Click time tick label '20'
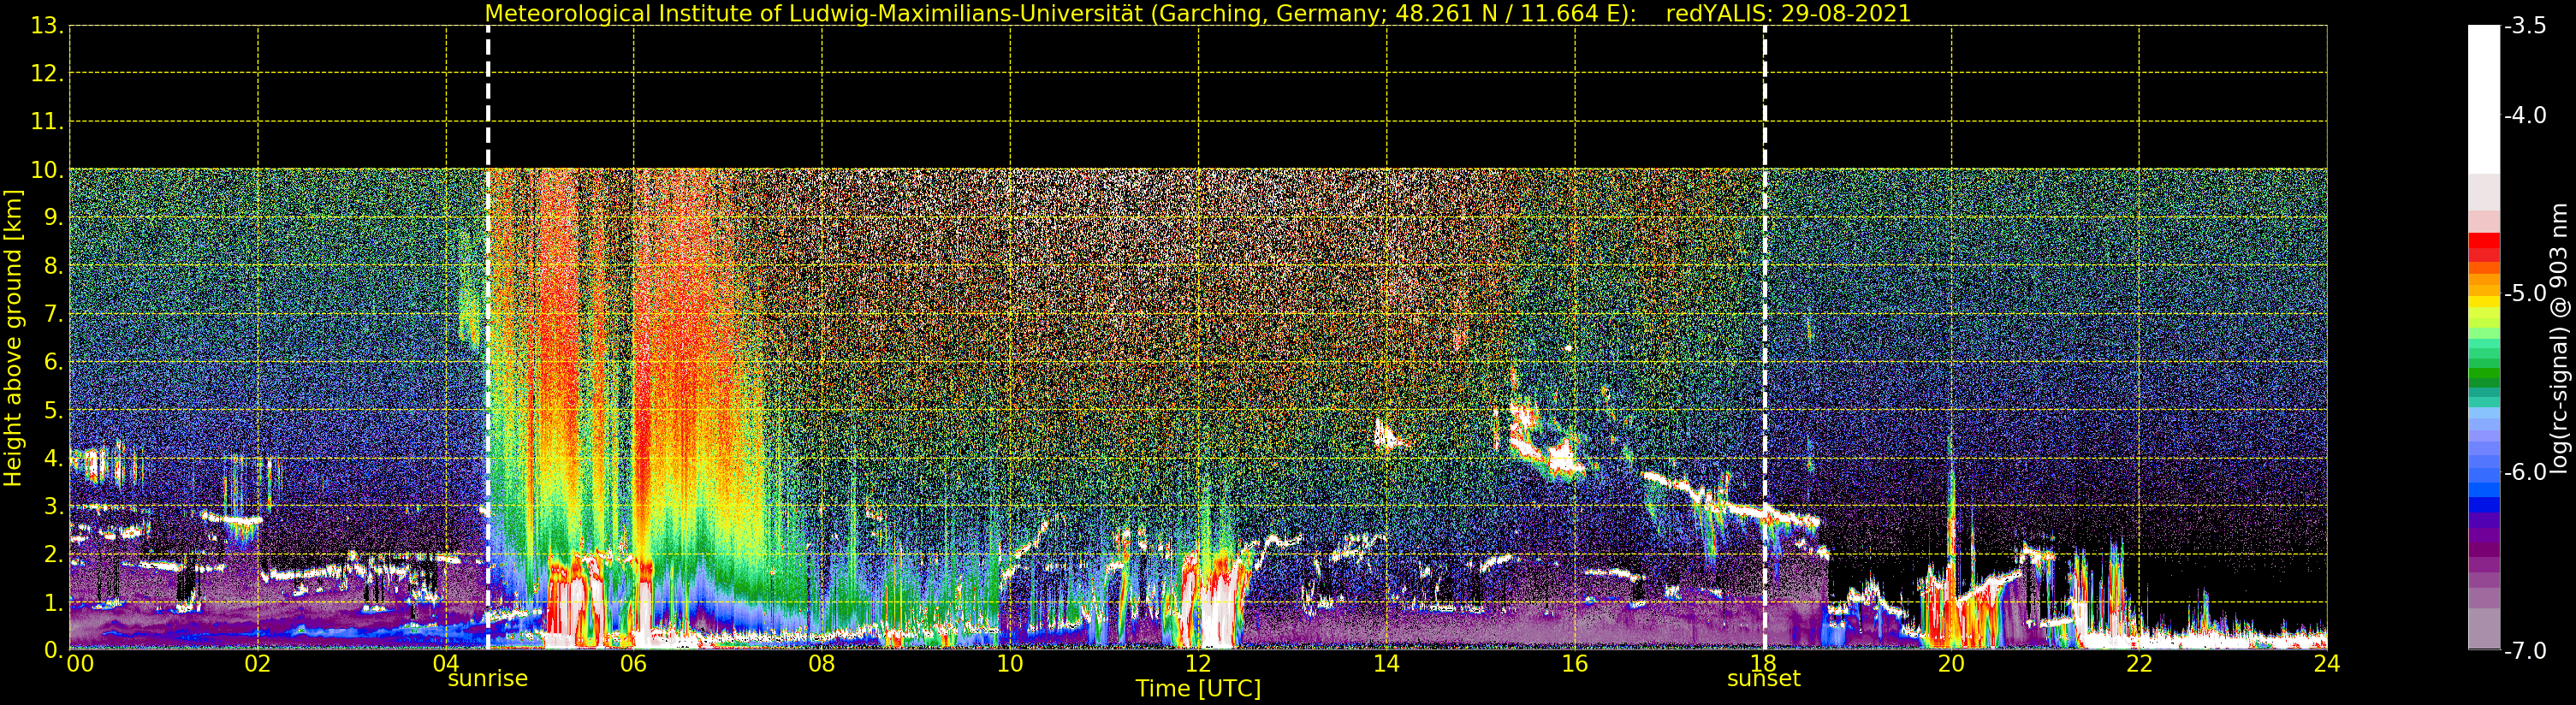The width and height of the screenshot is (2576, 705). [1951, 664]
